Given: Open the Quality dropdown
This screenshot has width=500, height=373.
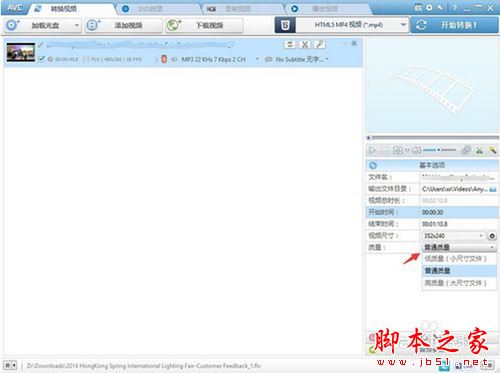Looking at the screenshot, I should click(459, 247).
